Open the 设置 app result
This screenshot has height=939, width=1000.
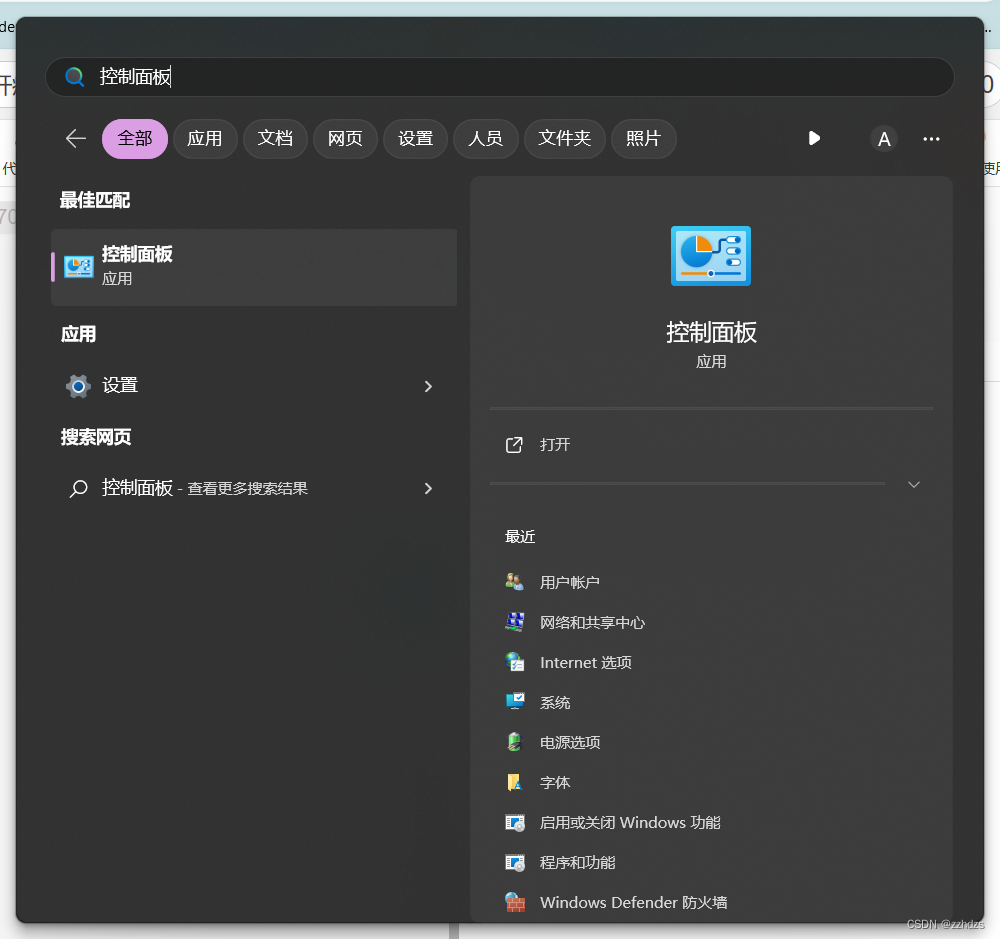(x=254, y=387)
